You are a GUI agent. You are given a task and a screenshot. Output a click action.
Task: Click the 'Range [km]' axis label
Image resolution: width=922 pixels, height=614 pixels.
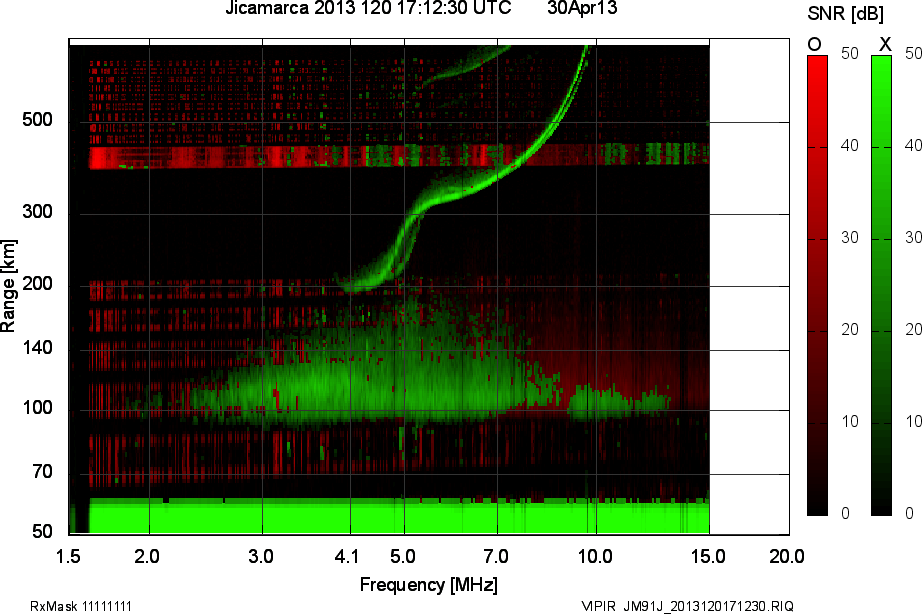8,286
